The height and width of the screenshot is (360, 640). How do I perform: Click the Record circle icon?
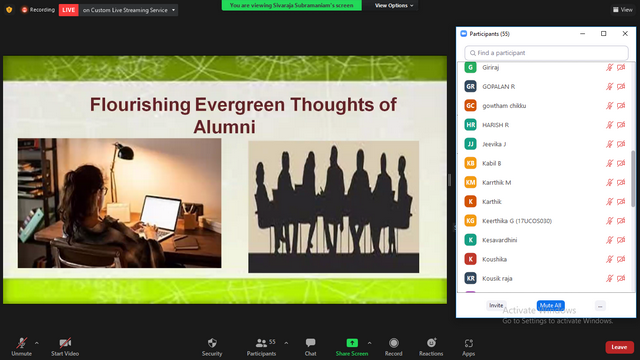tap(393, 343)
